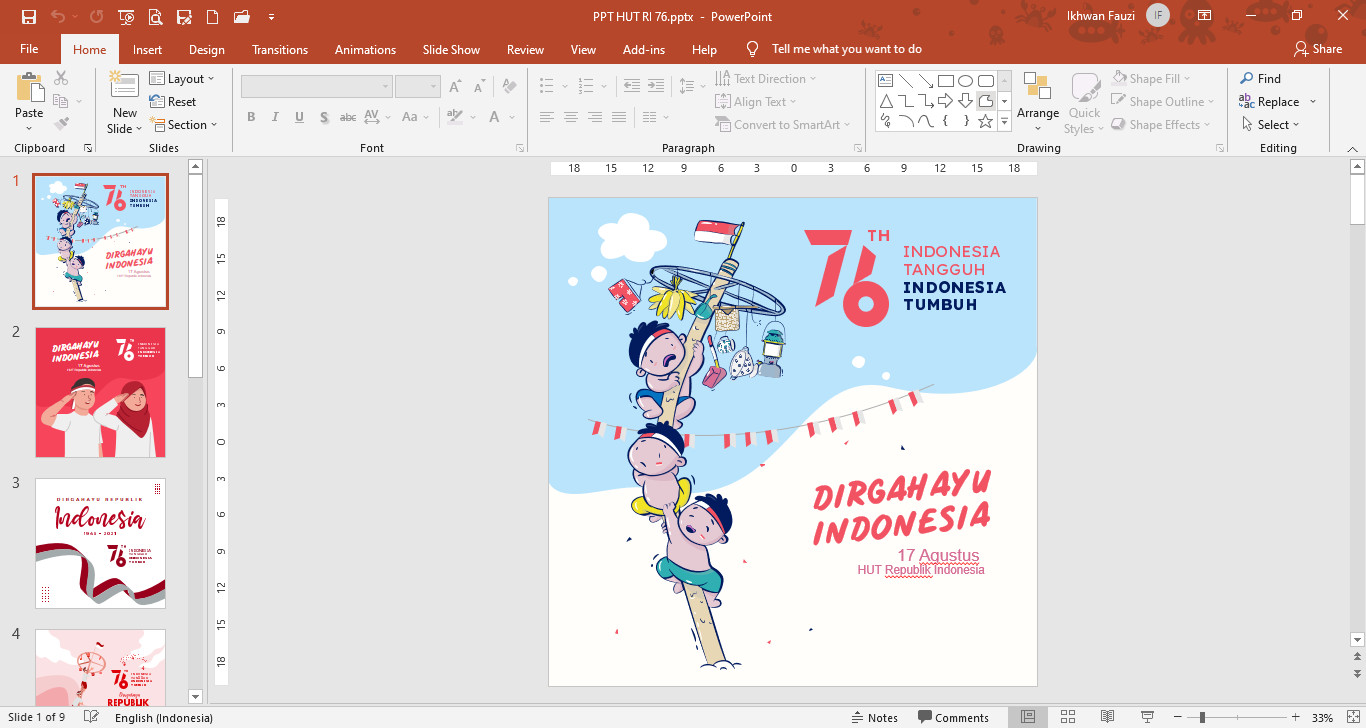Toggle Italic formatting
The image size is (1366, 728).
[275, 117]
